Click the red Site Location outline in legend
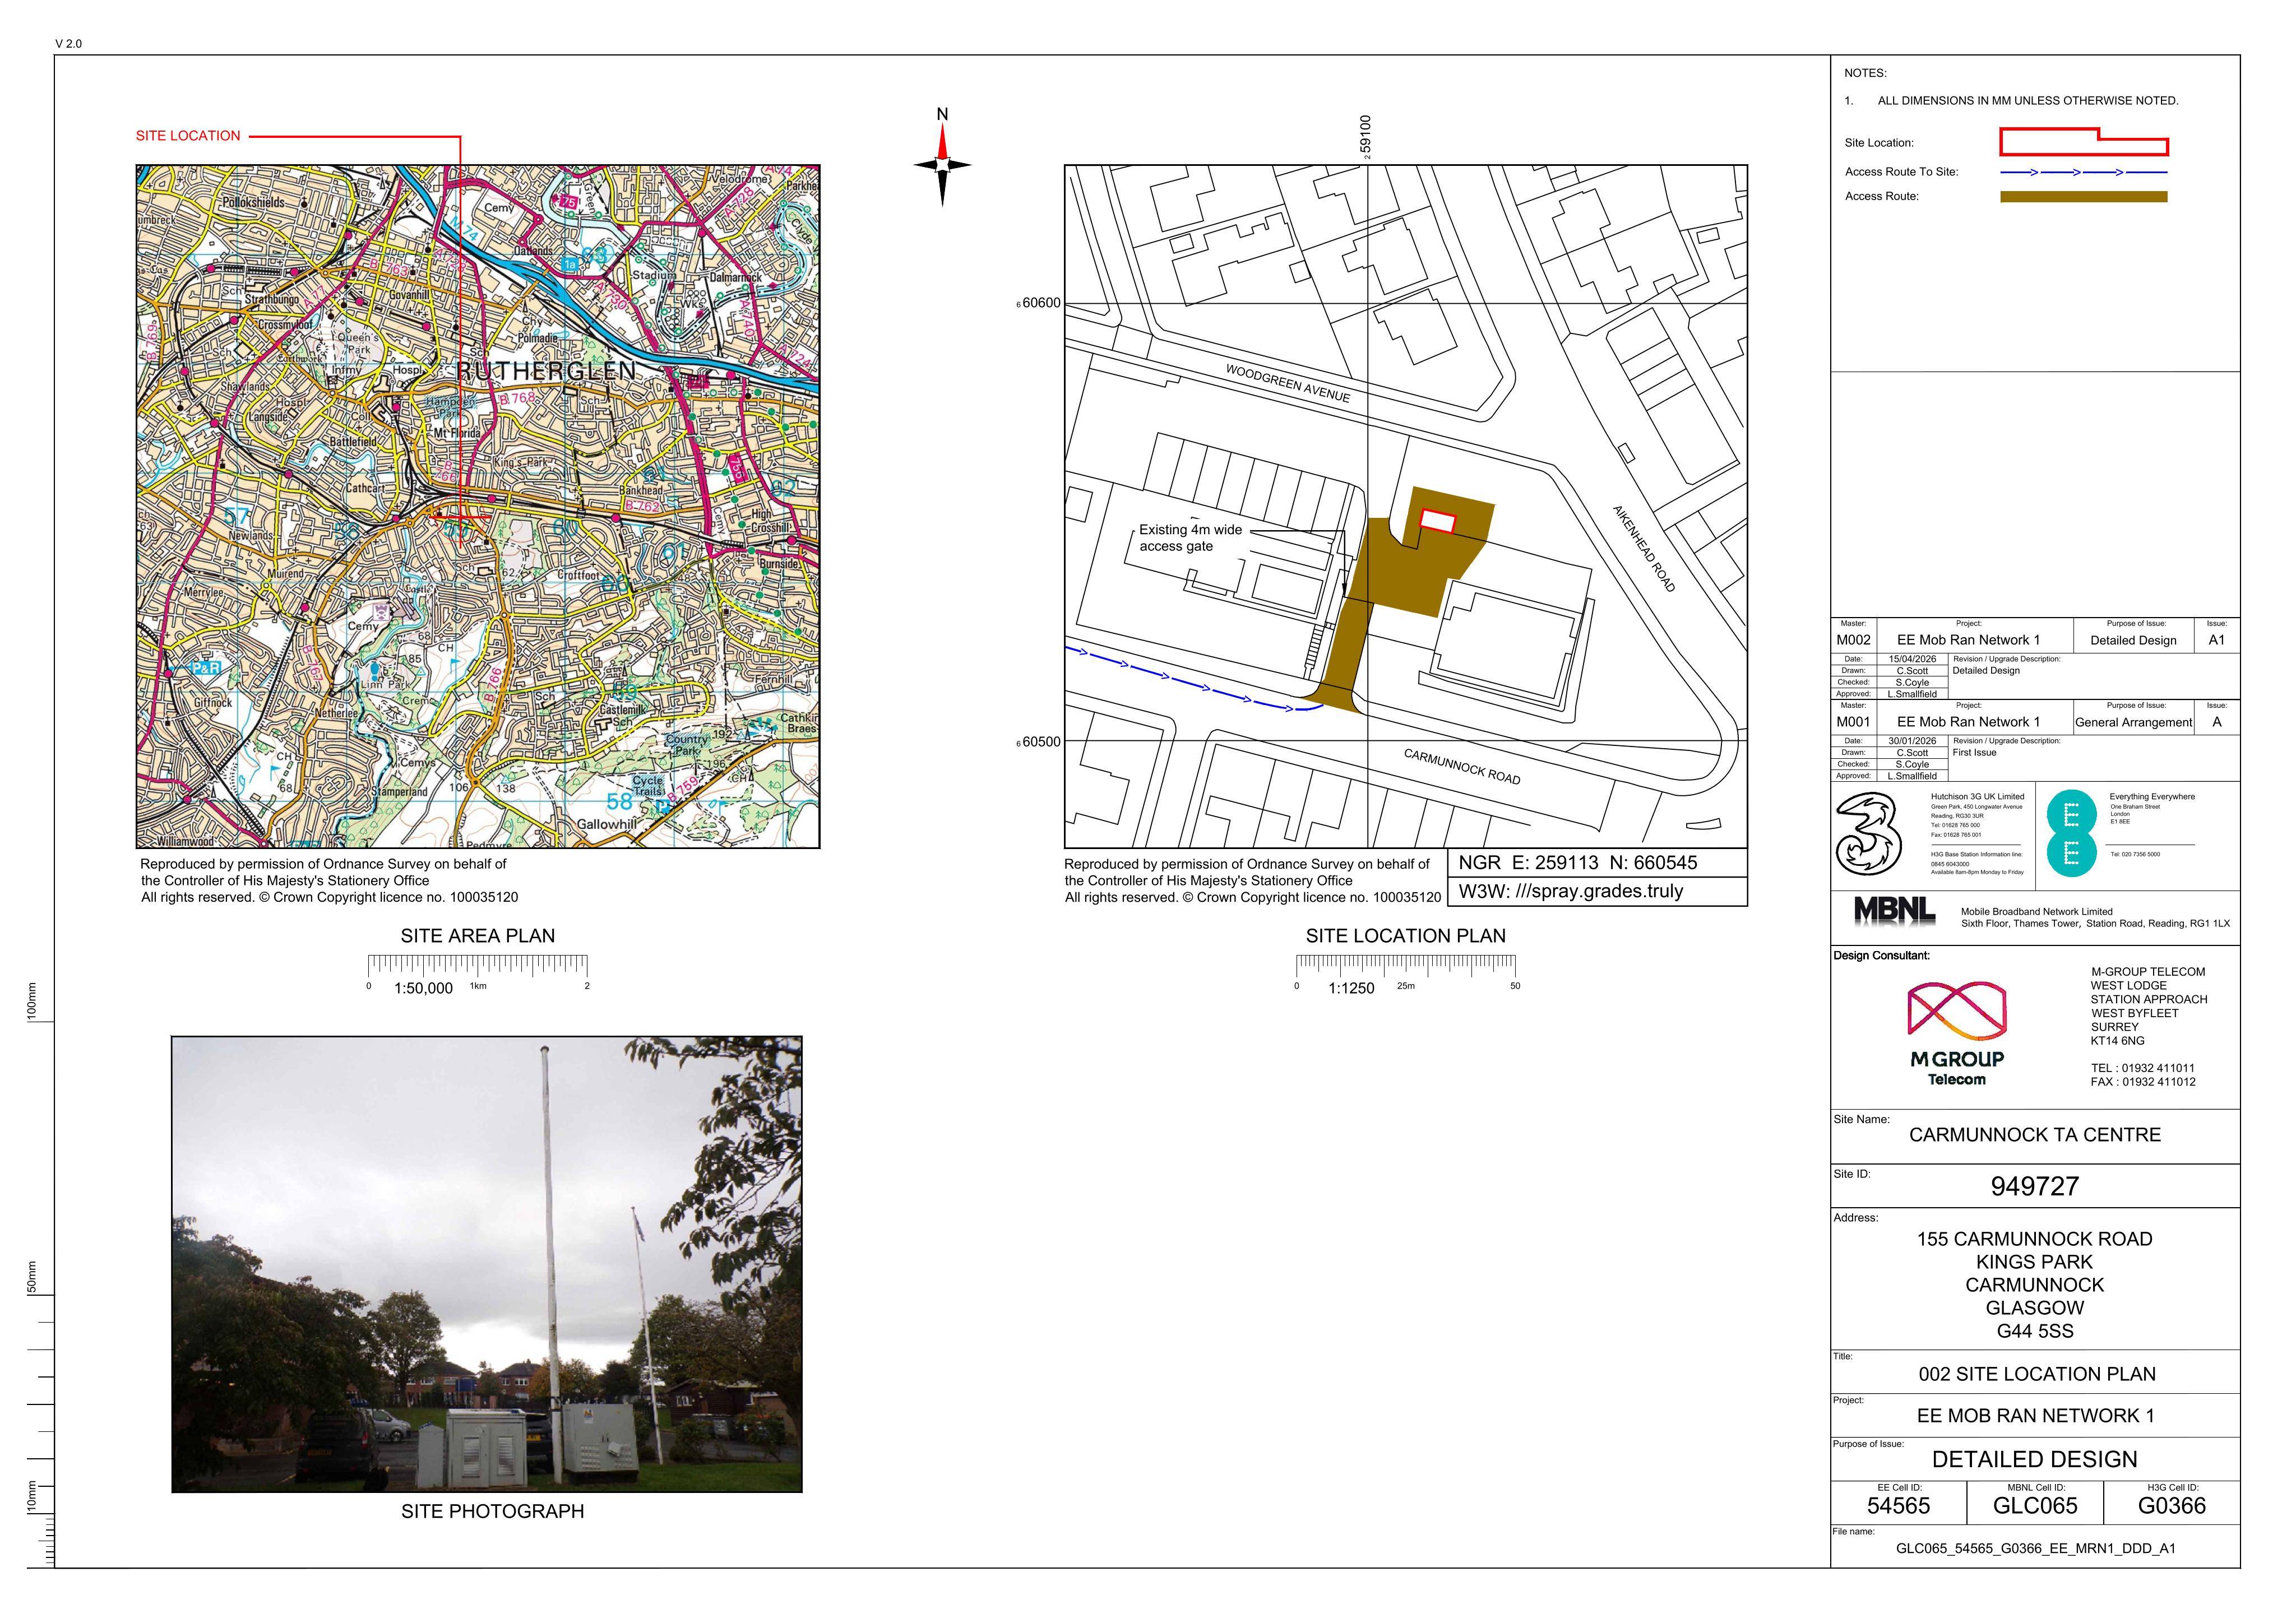 [x=2083, y=142]
